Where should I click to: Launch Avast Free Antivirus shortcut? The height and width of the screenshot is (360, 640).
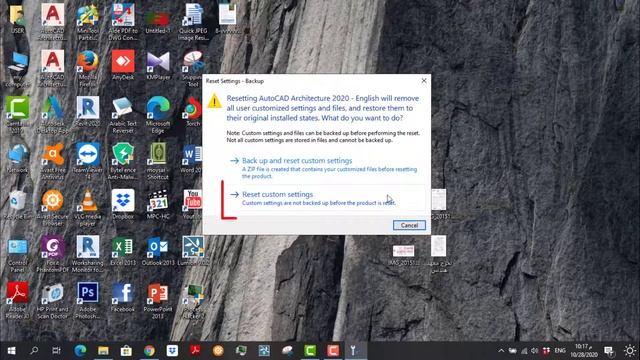[53, 162]
